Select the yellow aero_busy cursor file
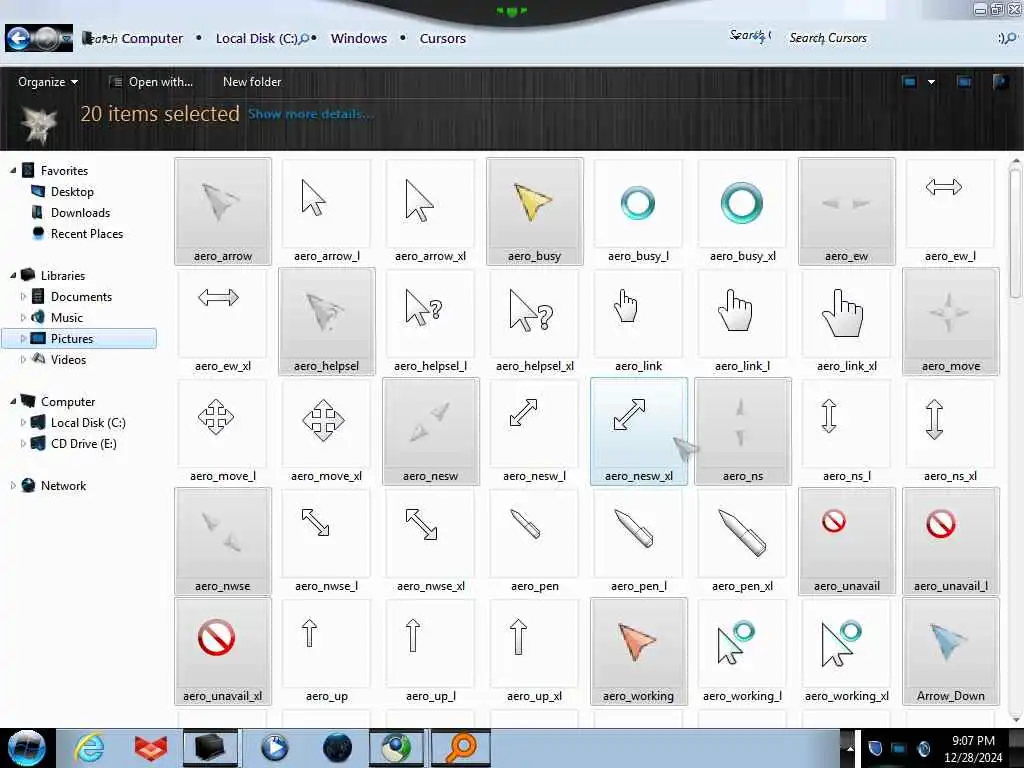The image size is (1024, 768). click(534, 211)
